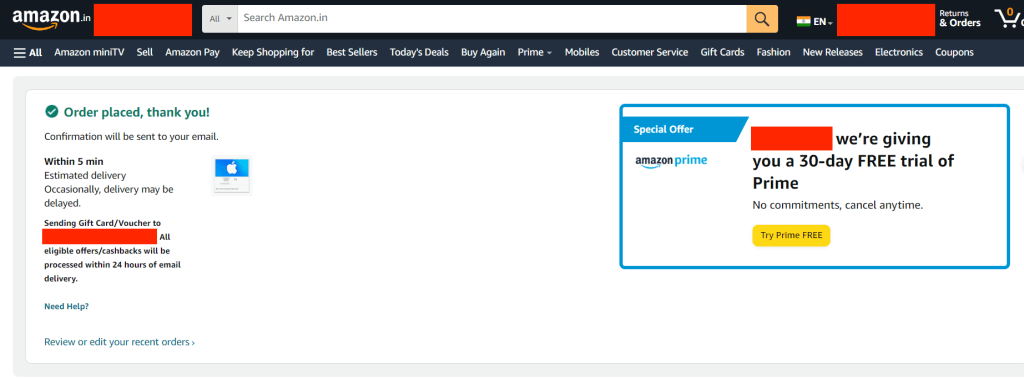Go to Amazon miniTV
Image resolution: width=1024 pixels, height=378 pixels.
tap(89, 52)
